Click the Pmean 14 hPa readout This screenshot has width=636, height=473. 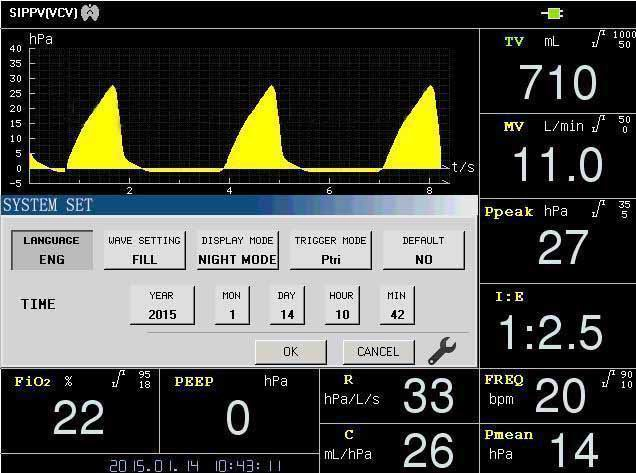558,449
